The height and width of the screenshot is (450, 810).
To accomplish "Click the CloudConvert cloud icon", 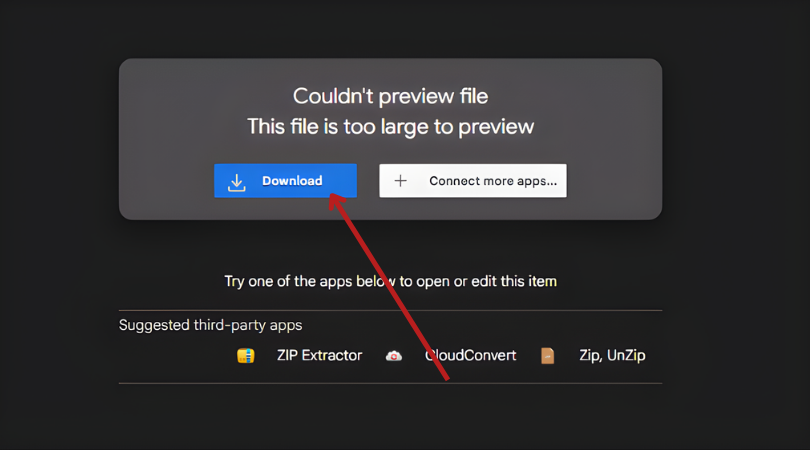I will tap(394, 356).
